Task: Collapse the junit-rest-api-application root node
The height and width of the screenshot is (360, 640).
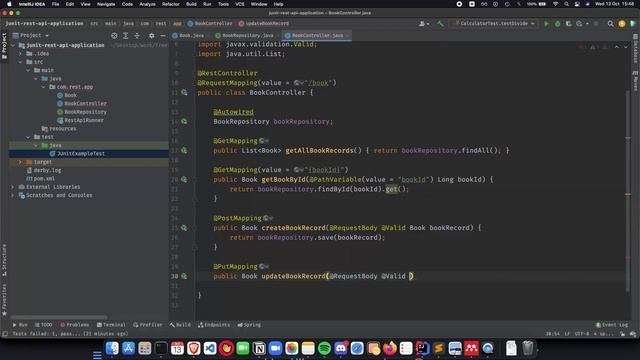Action: pyautogui.click(x=13, y=45)
